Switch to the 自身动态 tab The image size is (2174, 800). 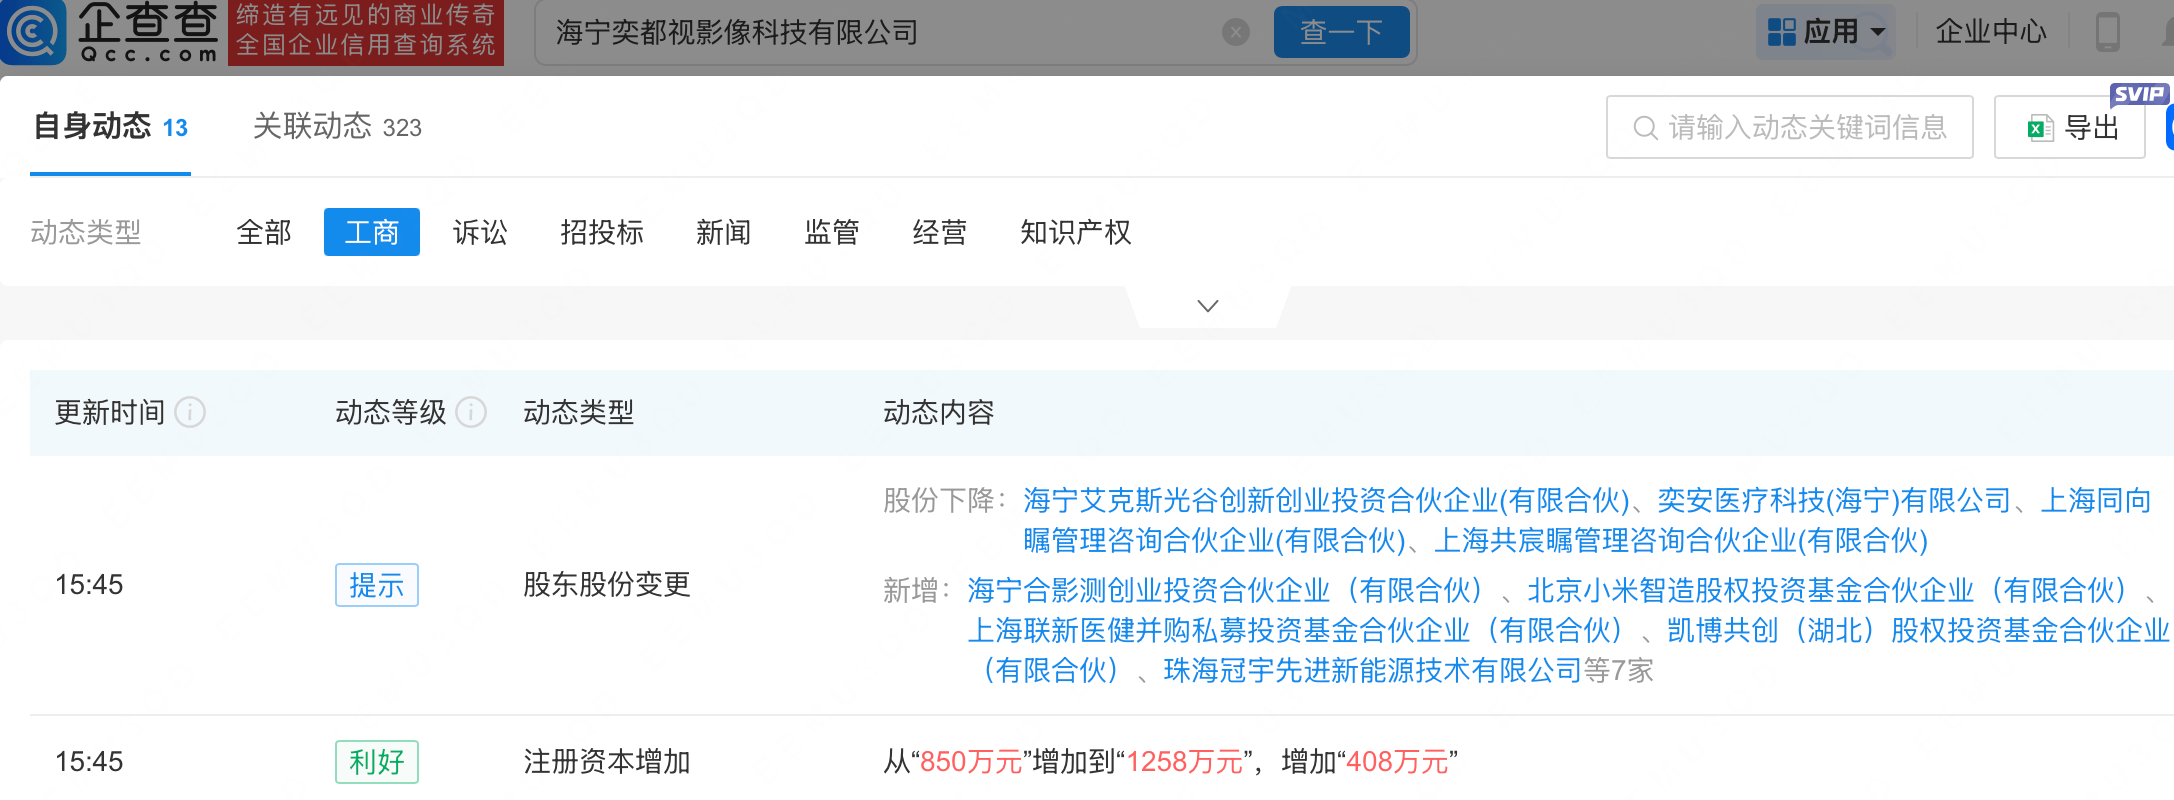pos(110,127)
